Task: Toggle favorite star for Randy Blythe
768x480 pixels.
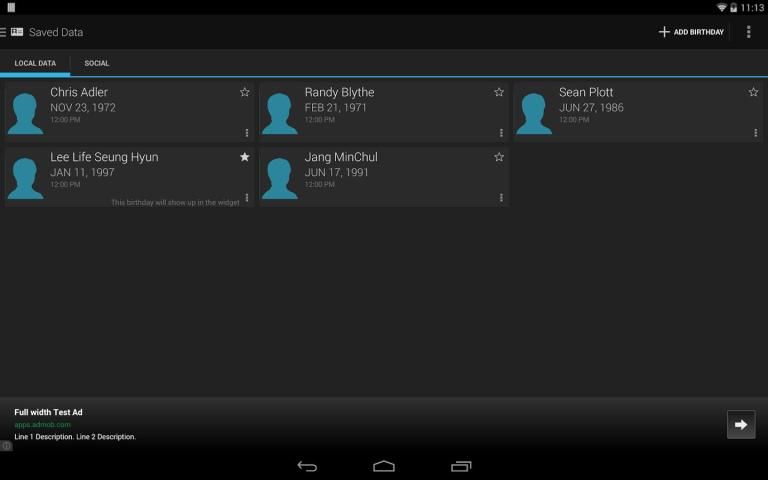Action: pos(499,92)
